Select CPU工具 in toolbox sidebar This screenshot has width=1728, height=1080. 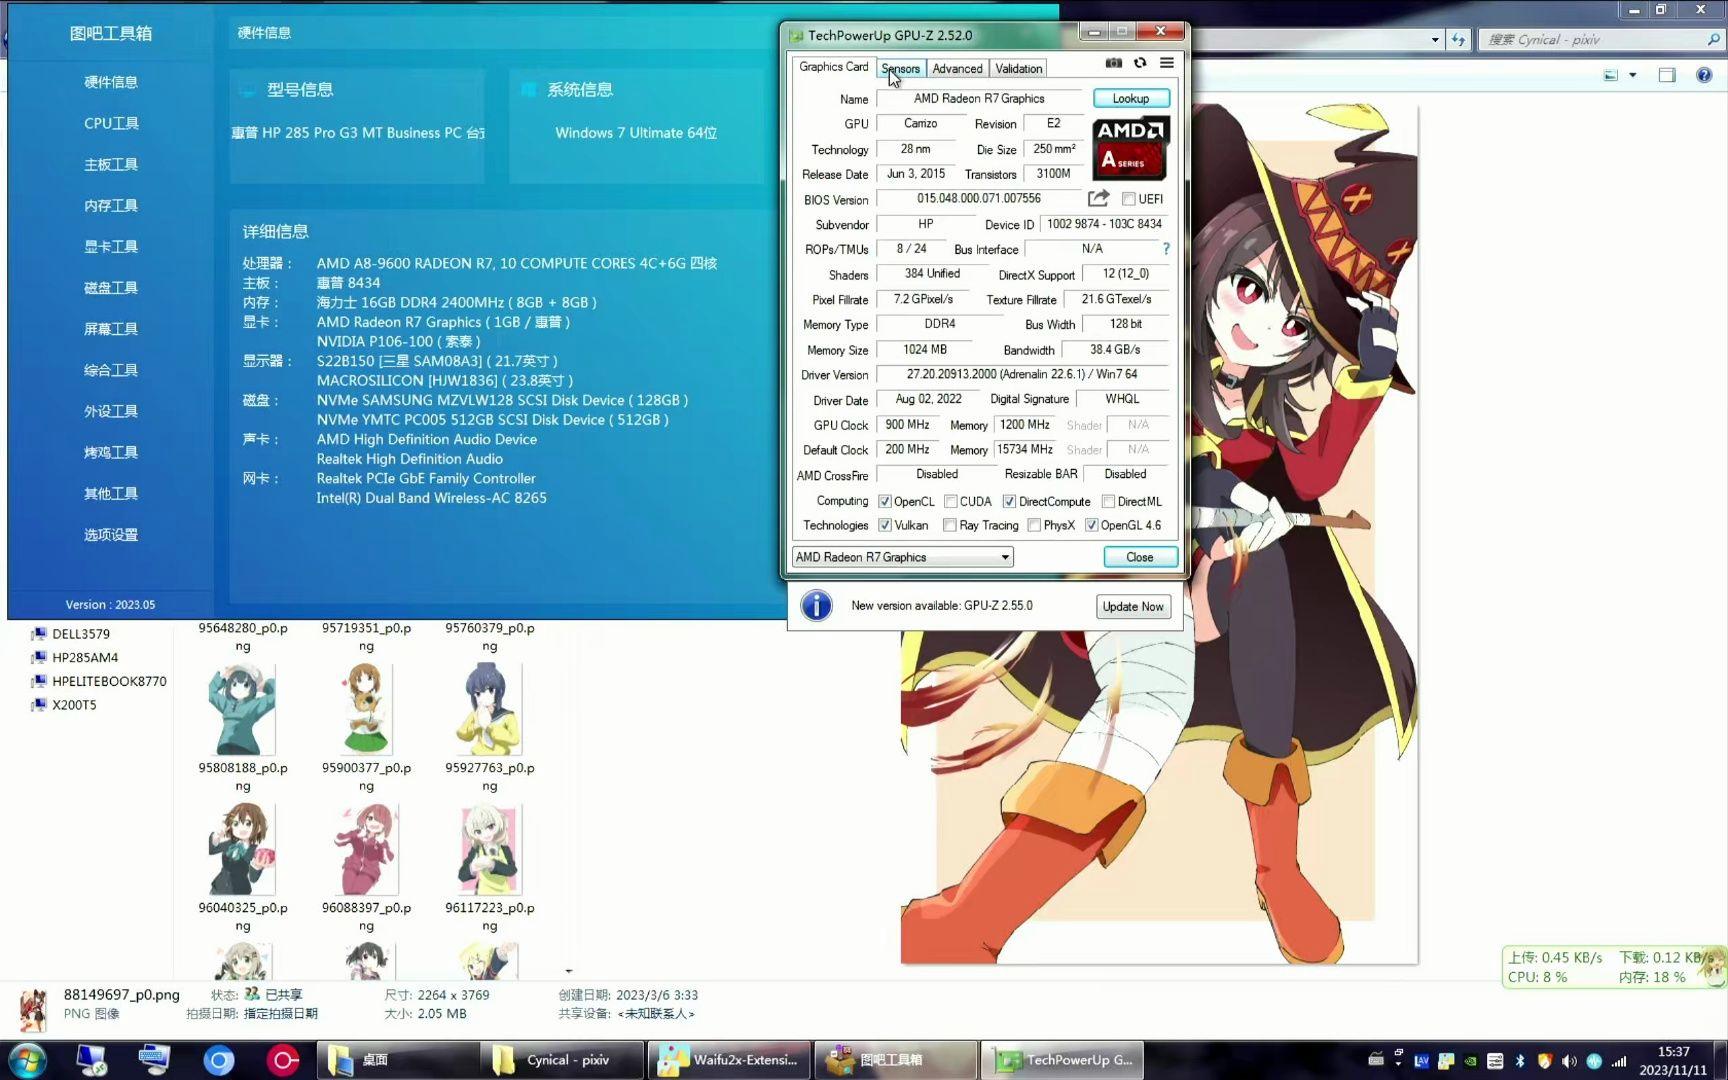111,123
